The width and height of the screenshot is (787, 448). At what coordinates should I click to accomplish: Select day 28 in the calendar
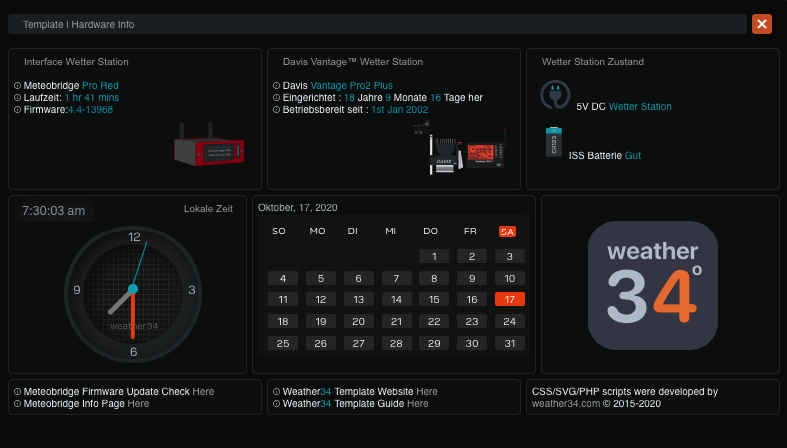click(397, 344)
